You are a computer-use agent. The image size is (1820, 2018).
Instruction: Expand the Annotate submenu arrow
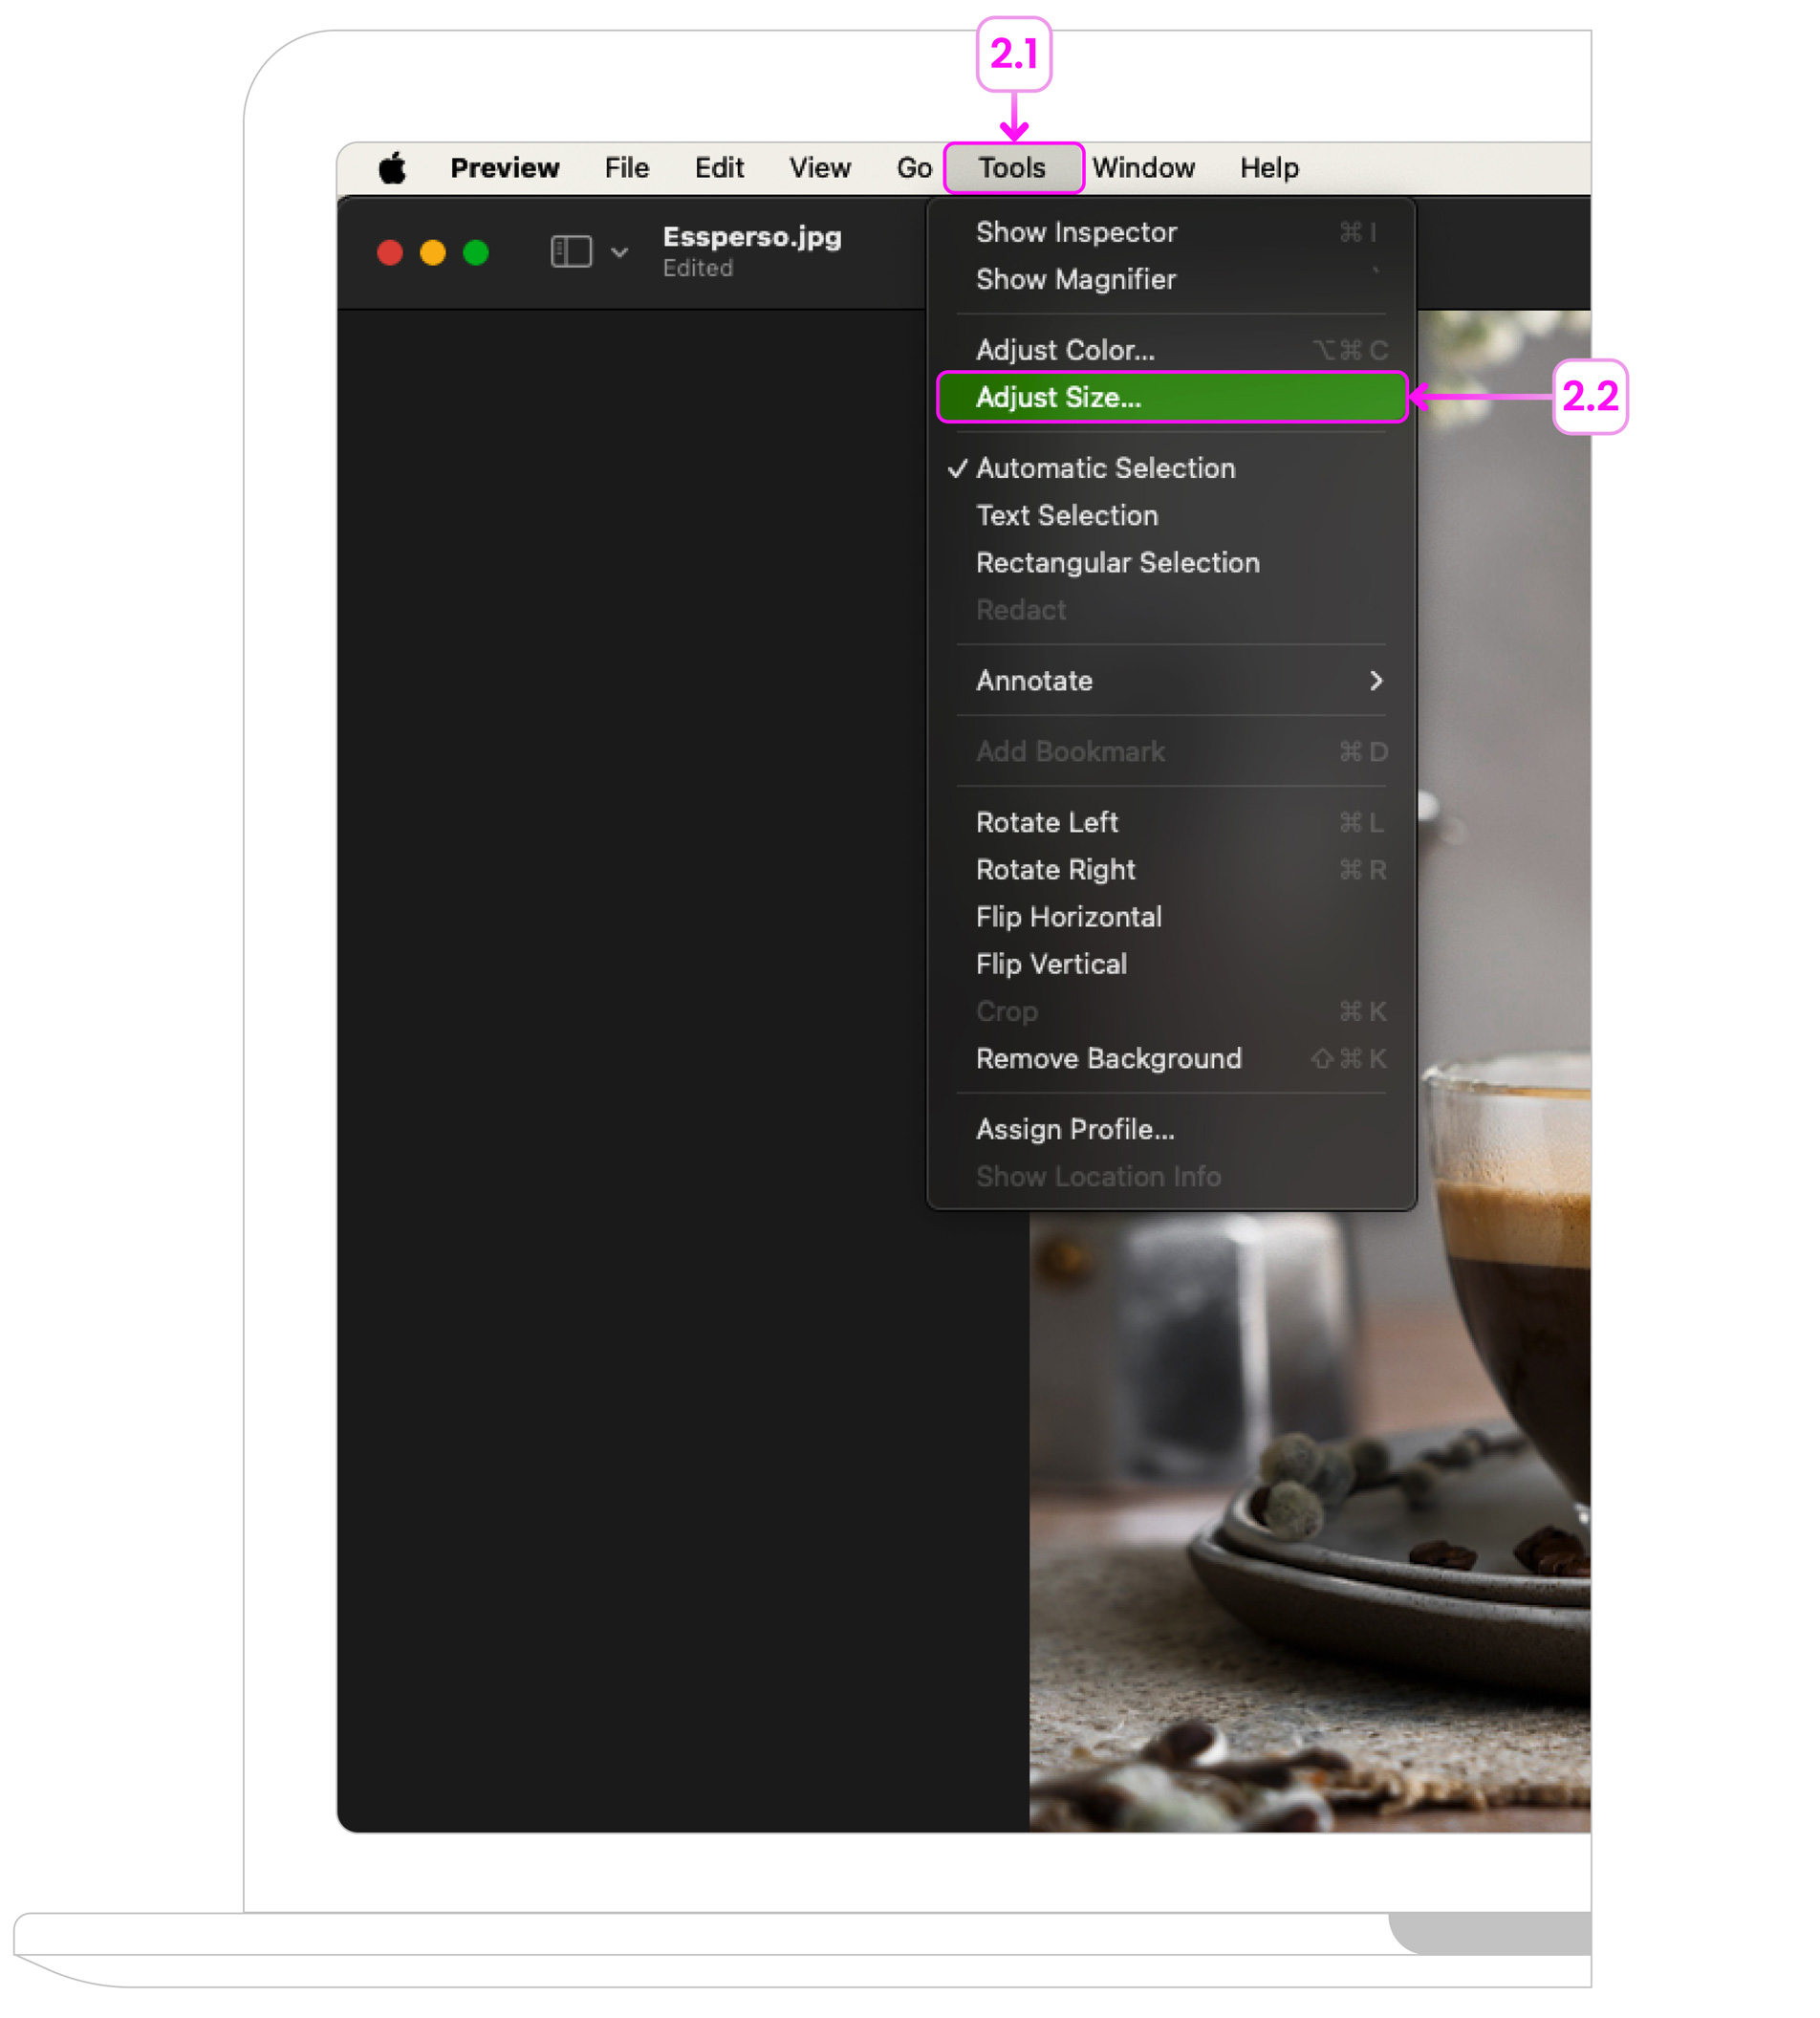pyautogui.click(x=1376, y=680)
